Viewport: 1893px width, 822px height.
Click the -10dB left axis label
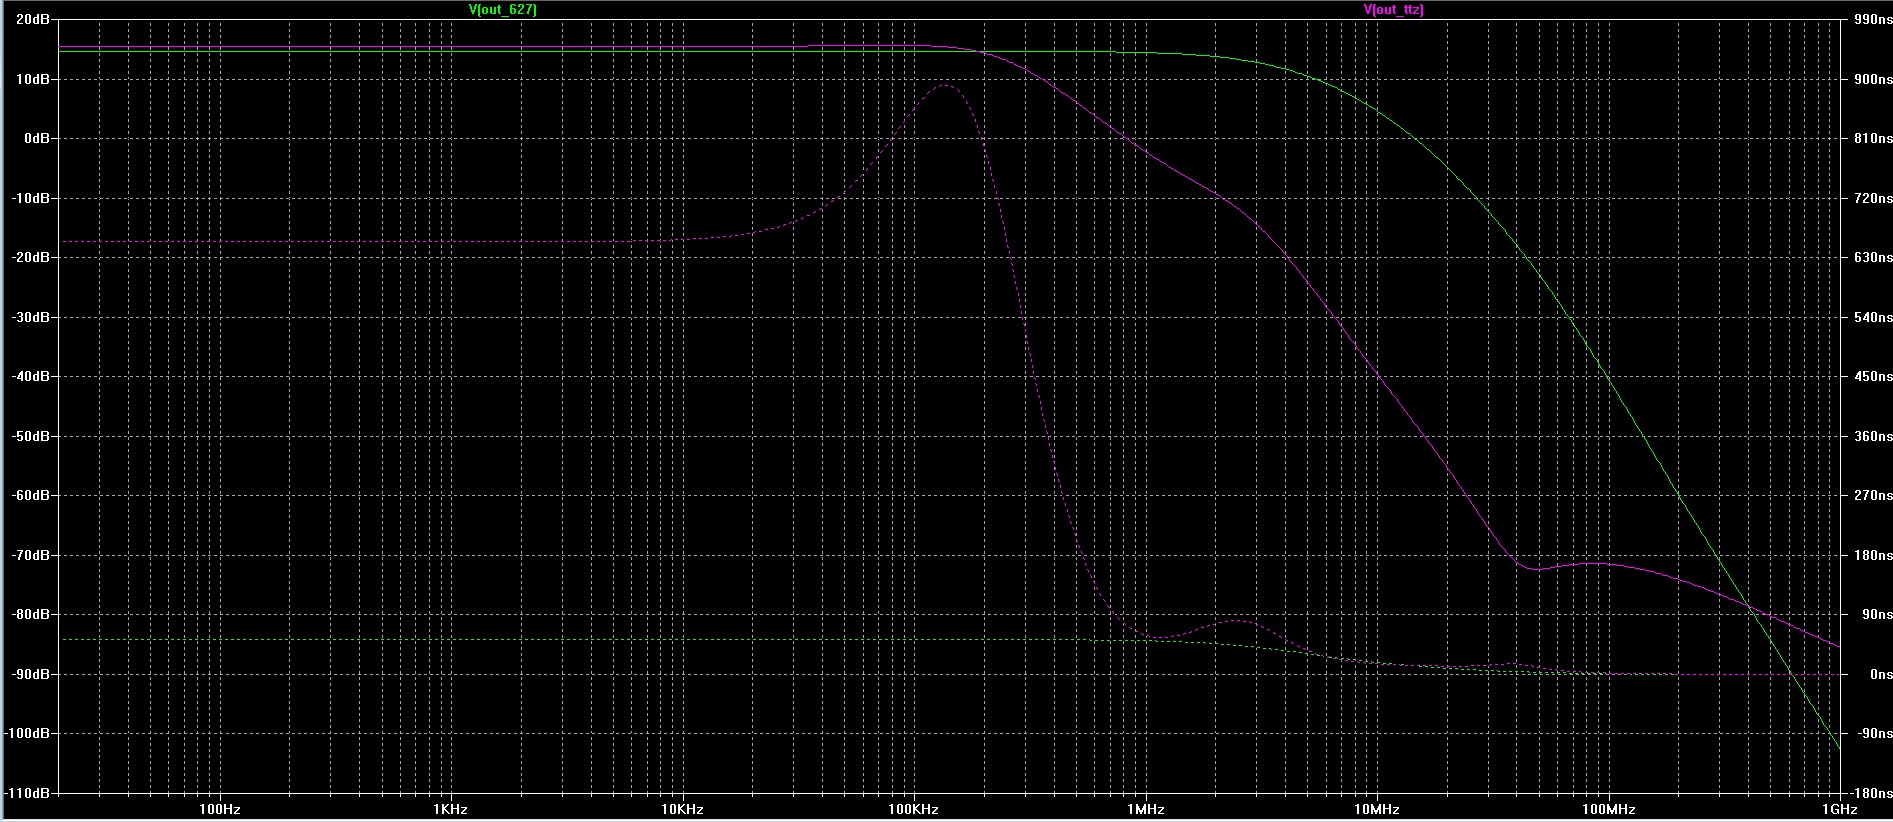pyautogui.click(x=30, y=198)
